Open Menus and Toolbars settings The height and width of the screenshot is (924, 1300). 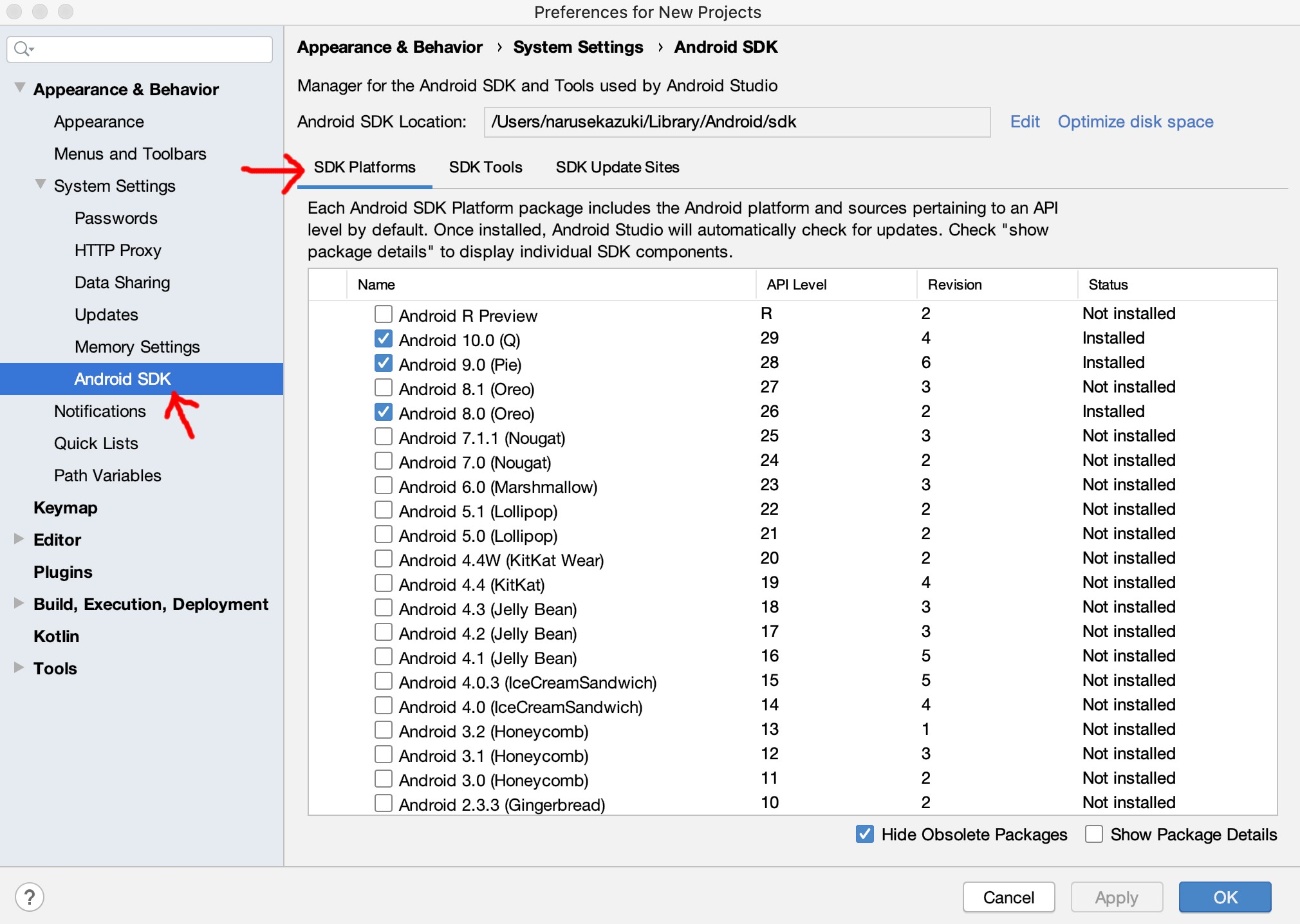click(130, 153)
